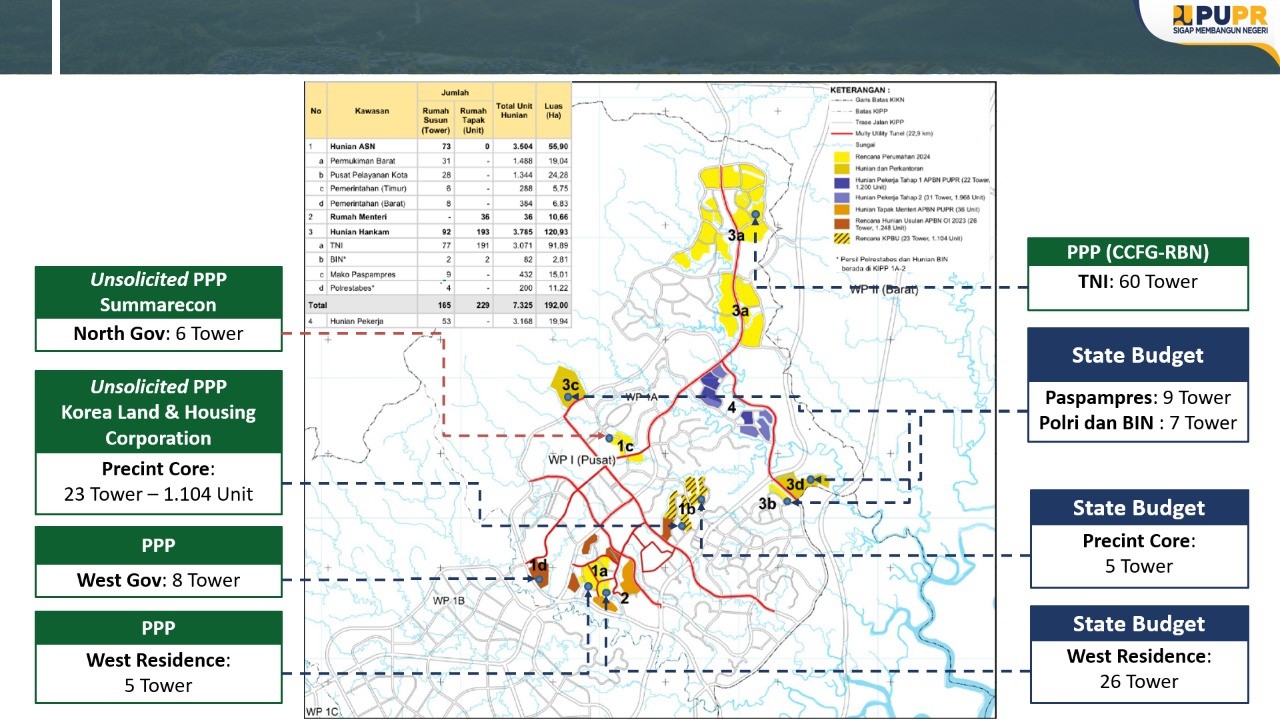This screenshot has width=1280, height=720.
Task: Open the Unsolicited PPP Summarecon box
Action: [x=158, y=291]
